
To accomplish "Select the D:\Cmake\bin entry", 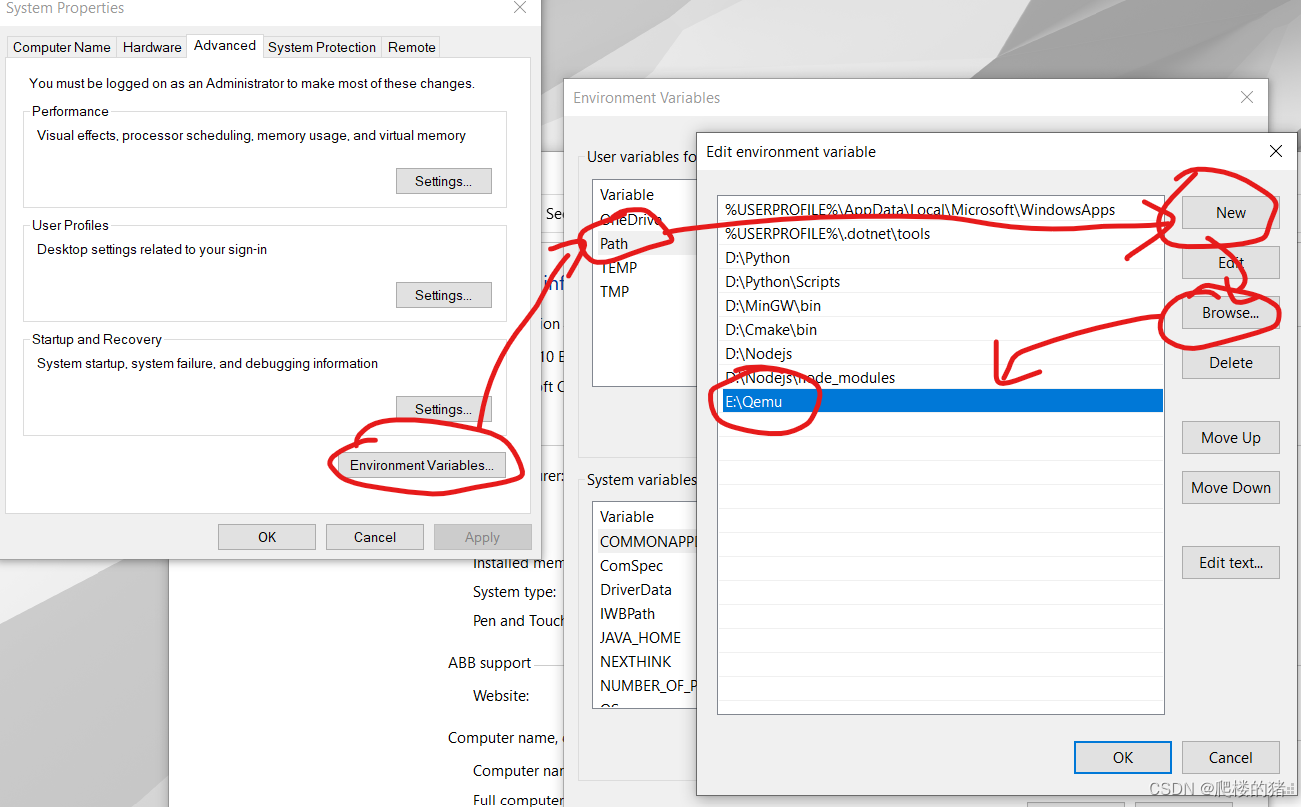I will pyautogui.click(x=941, y=330).
